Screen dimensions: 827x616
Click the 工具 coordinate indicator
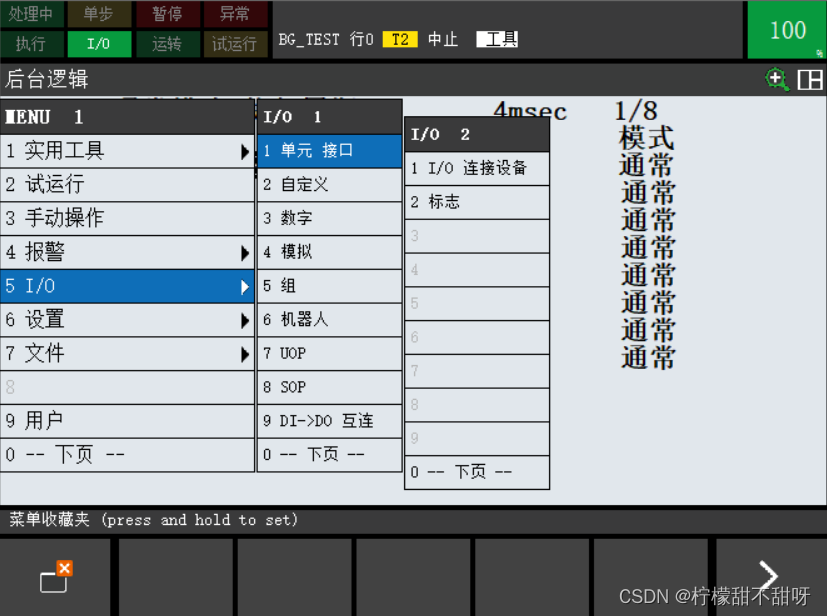(x=497, y=40)
